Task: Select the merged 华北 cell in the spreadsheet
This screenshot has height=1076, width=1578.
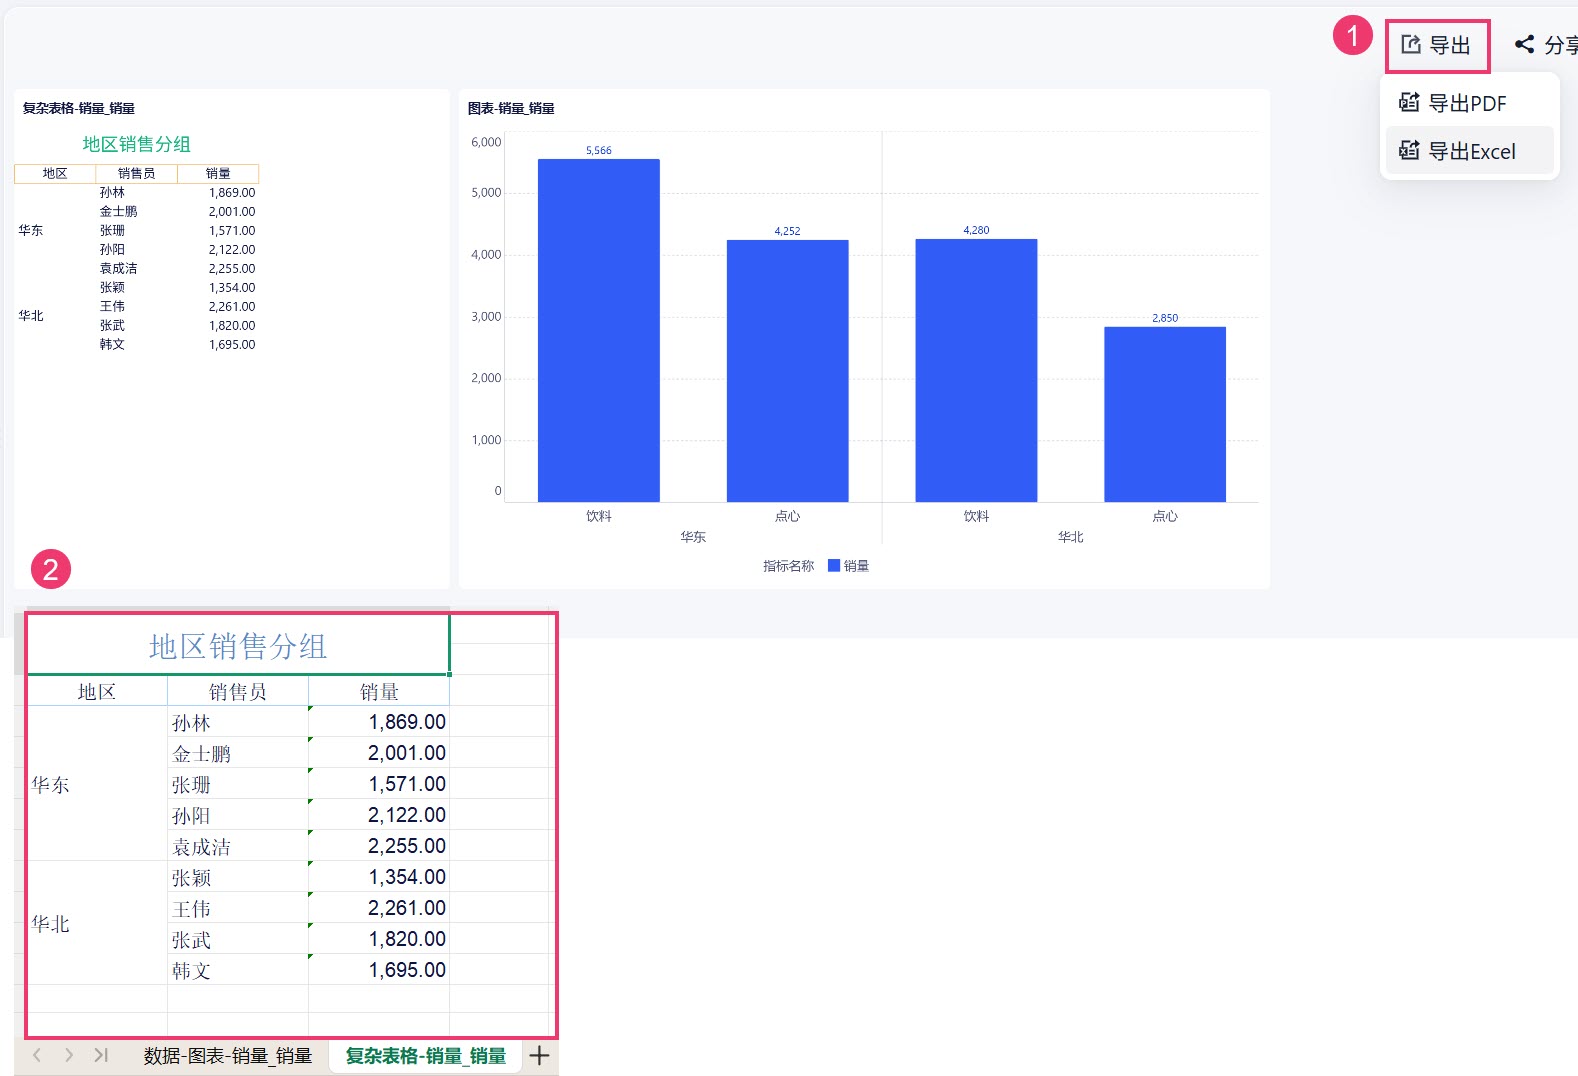Action: coord(97,923)
